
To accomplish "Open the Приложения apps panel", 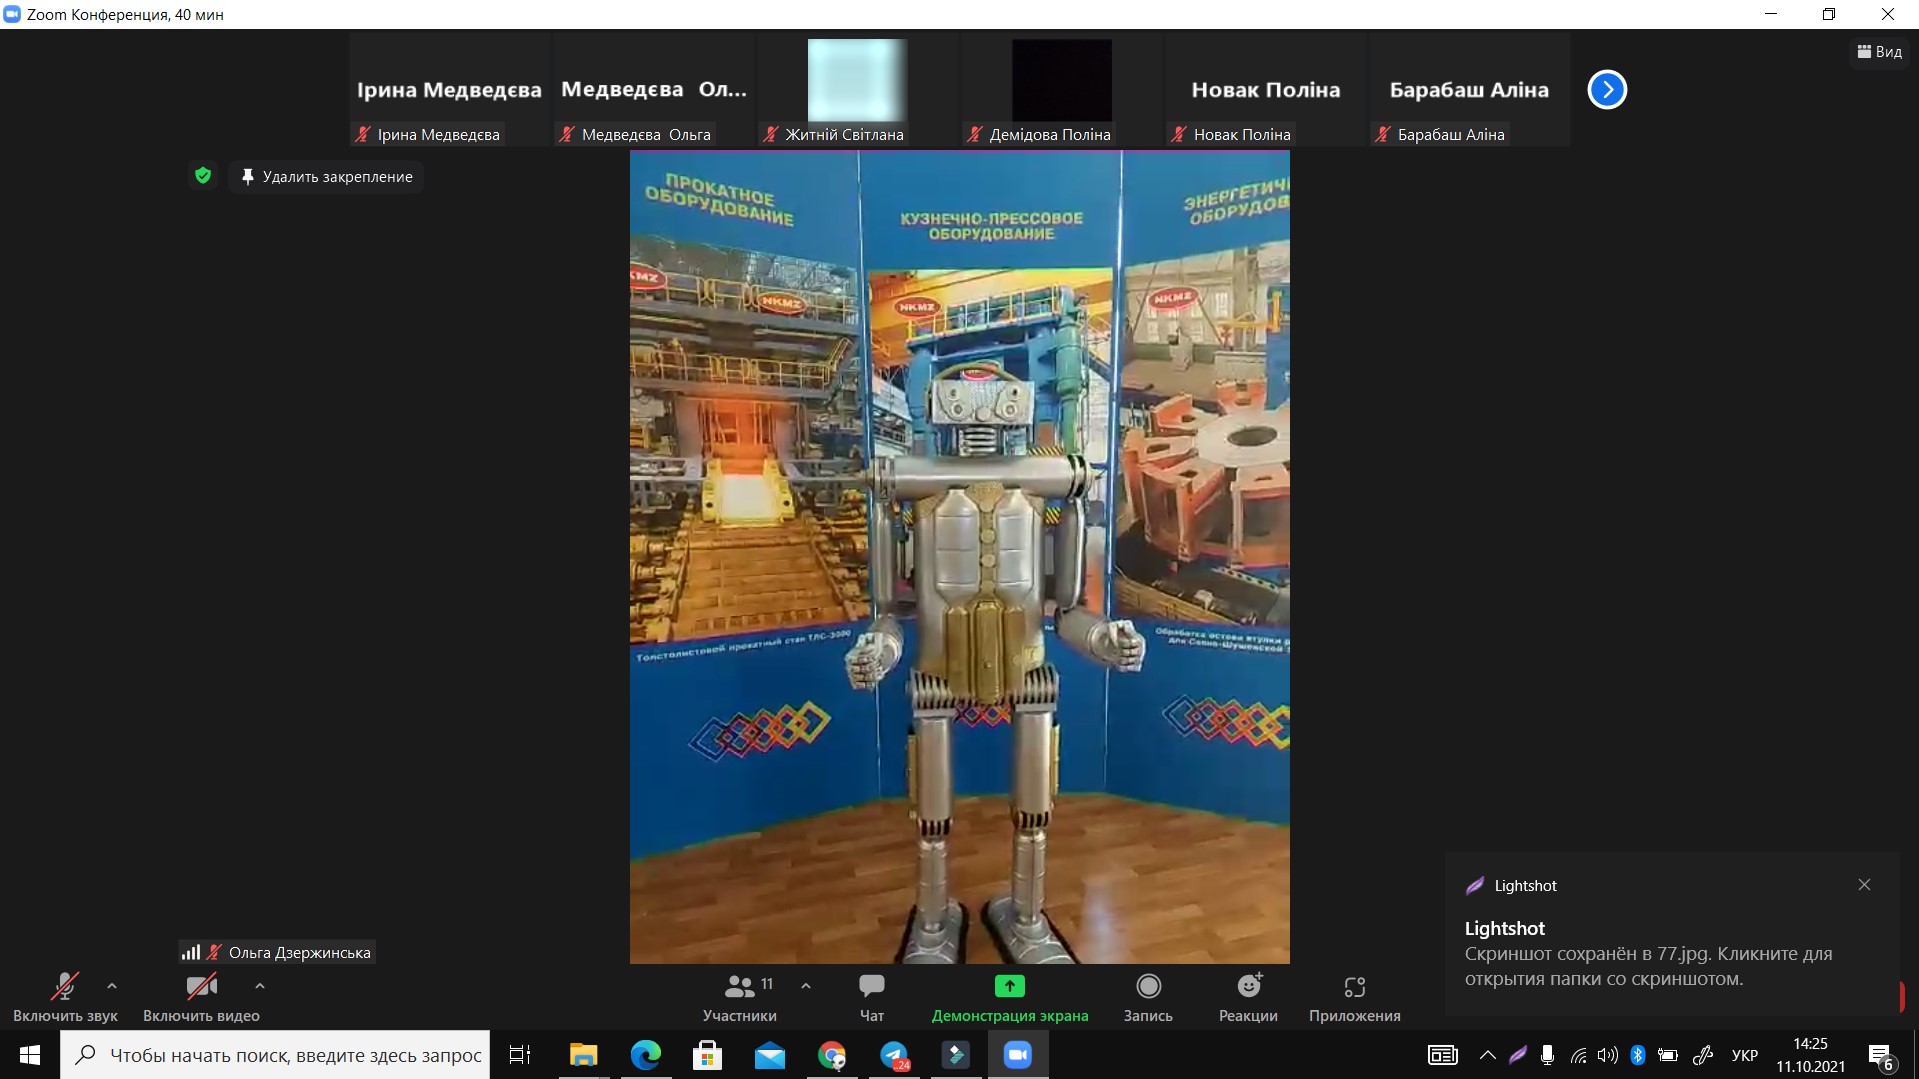I will pyautogui.click(x=1355, y=997).
